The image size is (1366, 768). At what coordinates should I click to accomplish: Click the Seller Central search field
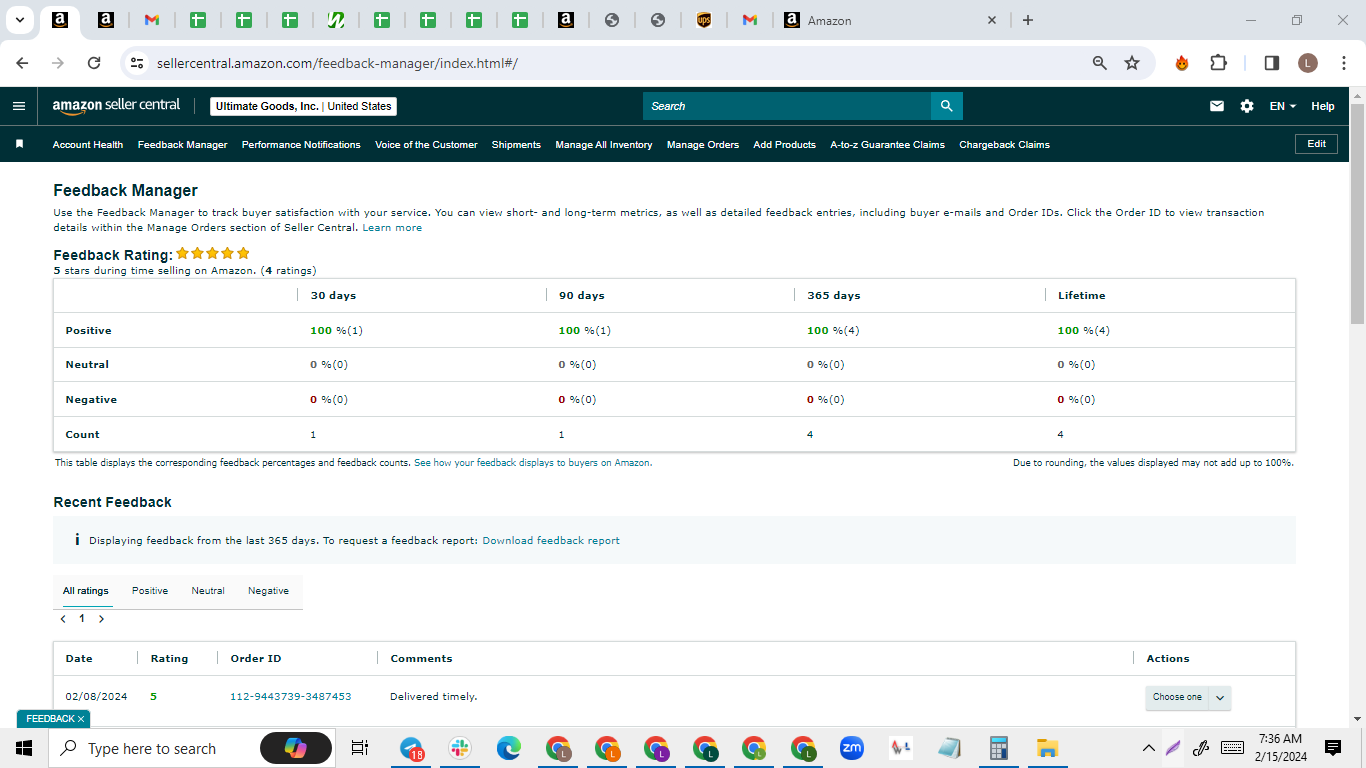[x=787, y=106]
